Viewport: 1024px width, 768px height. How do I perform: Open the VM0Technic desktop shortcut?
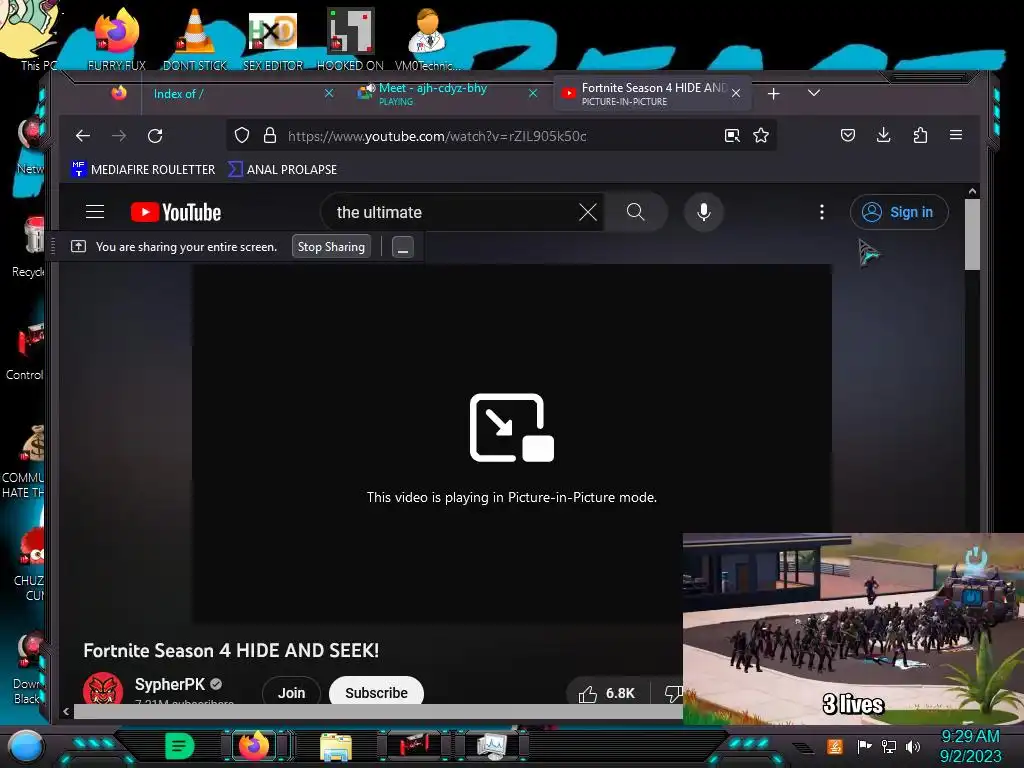[x=427, y=39]
